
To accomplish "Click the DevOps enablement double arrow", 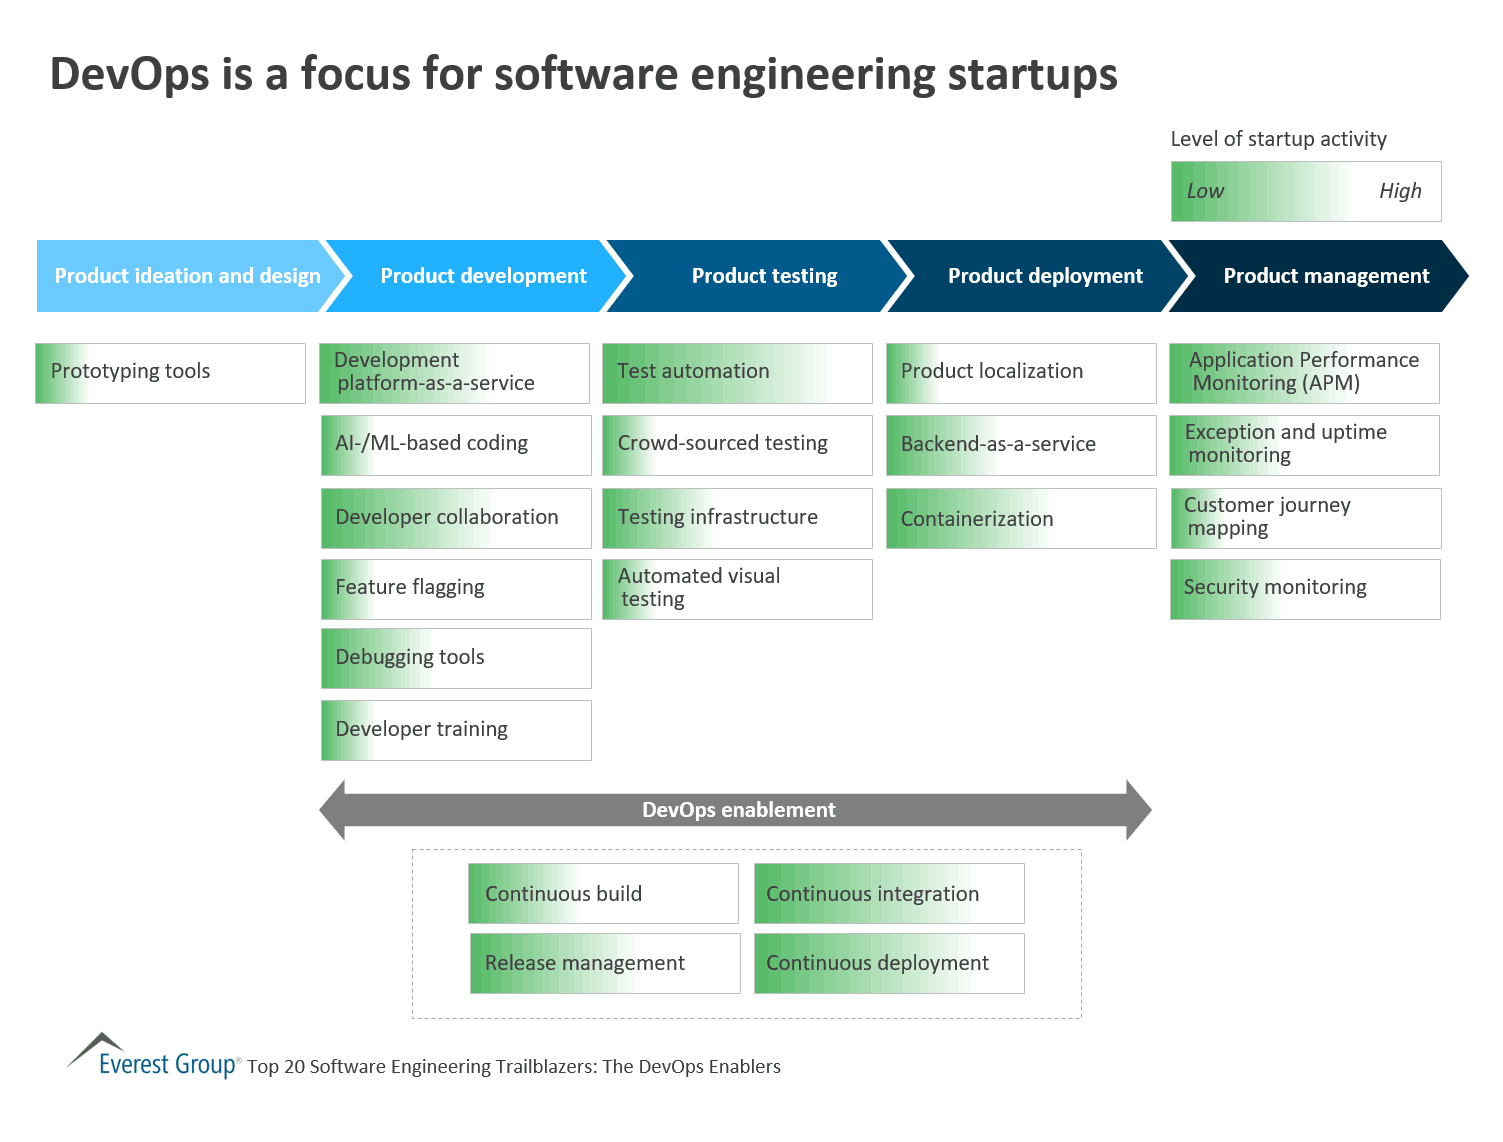I will 735,810.
